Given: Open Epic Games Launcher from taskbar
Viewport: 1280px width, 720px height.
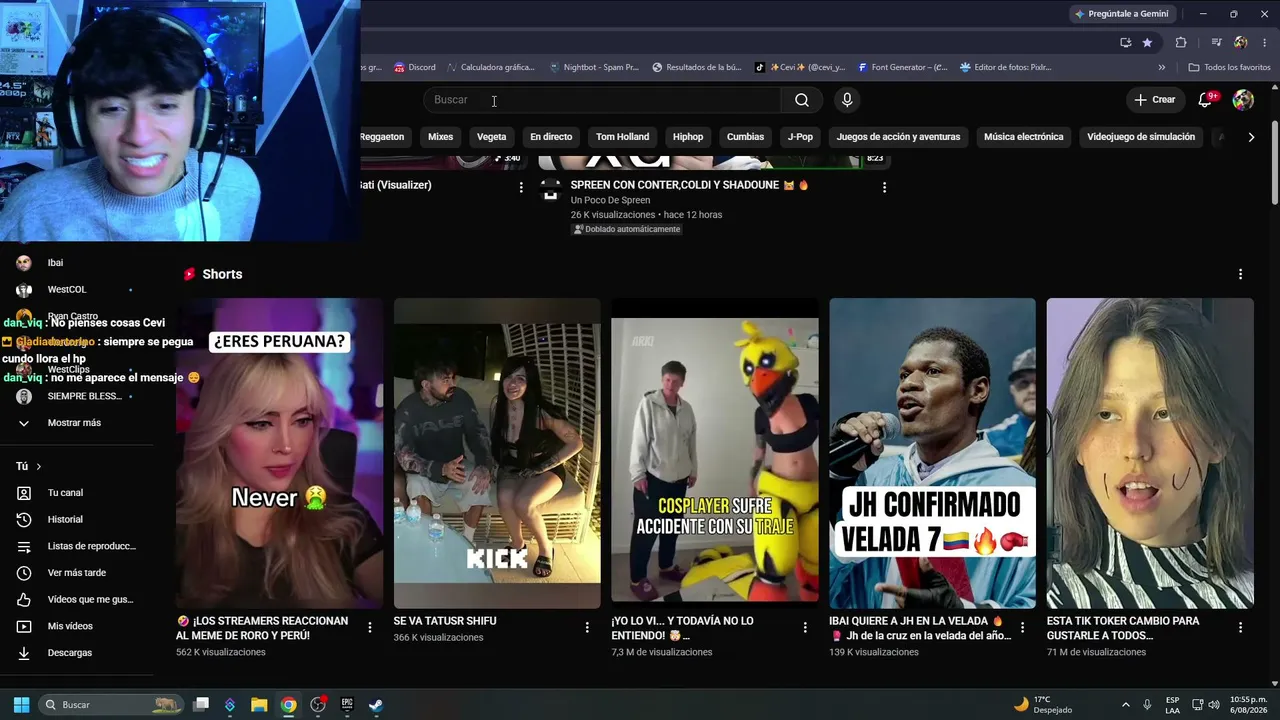Looking at the screenshot, I should (347, 705).
